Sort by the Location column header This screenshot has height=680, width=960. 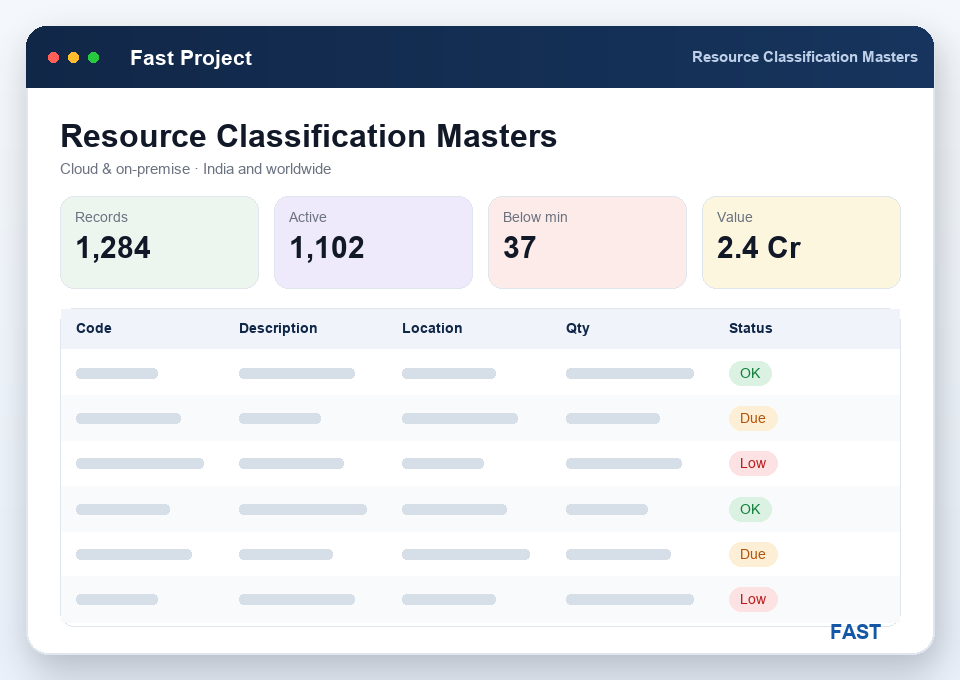click(x=432, y=328)
